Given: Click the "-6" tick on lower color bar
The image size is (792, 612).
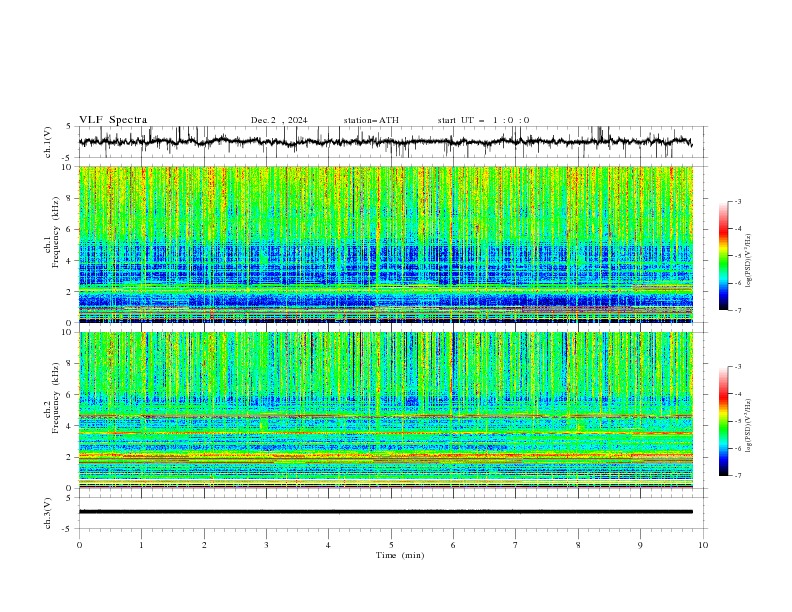Looking at the screenshot, I should 738,448.
